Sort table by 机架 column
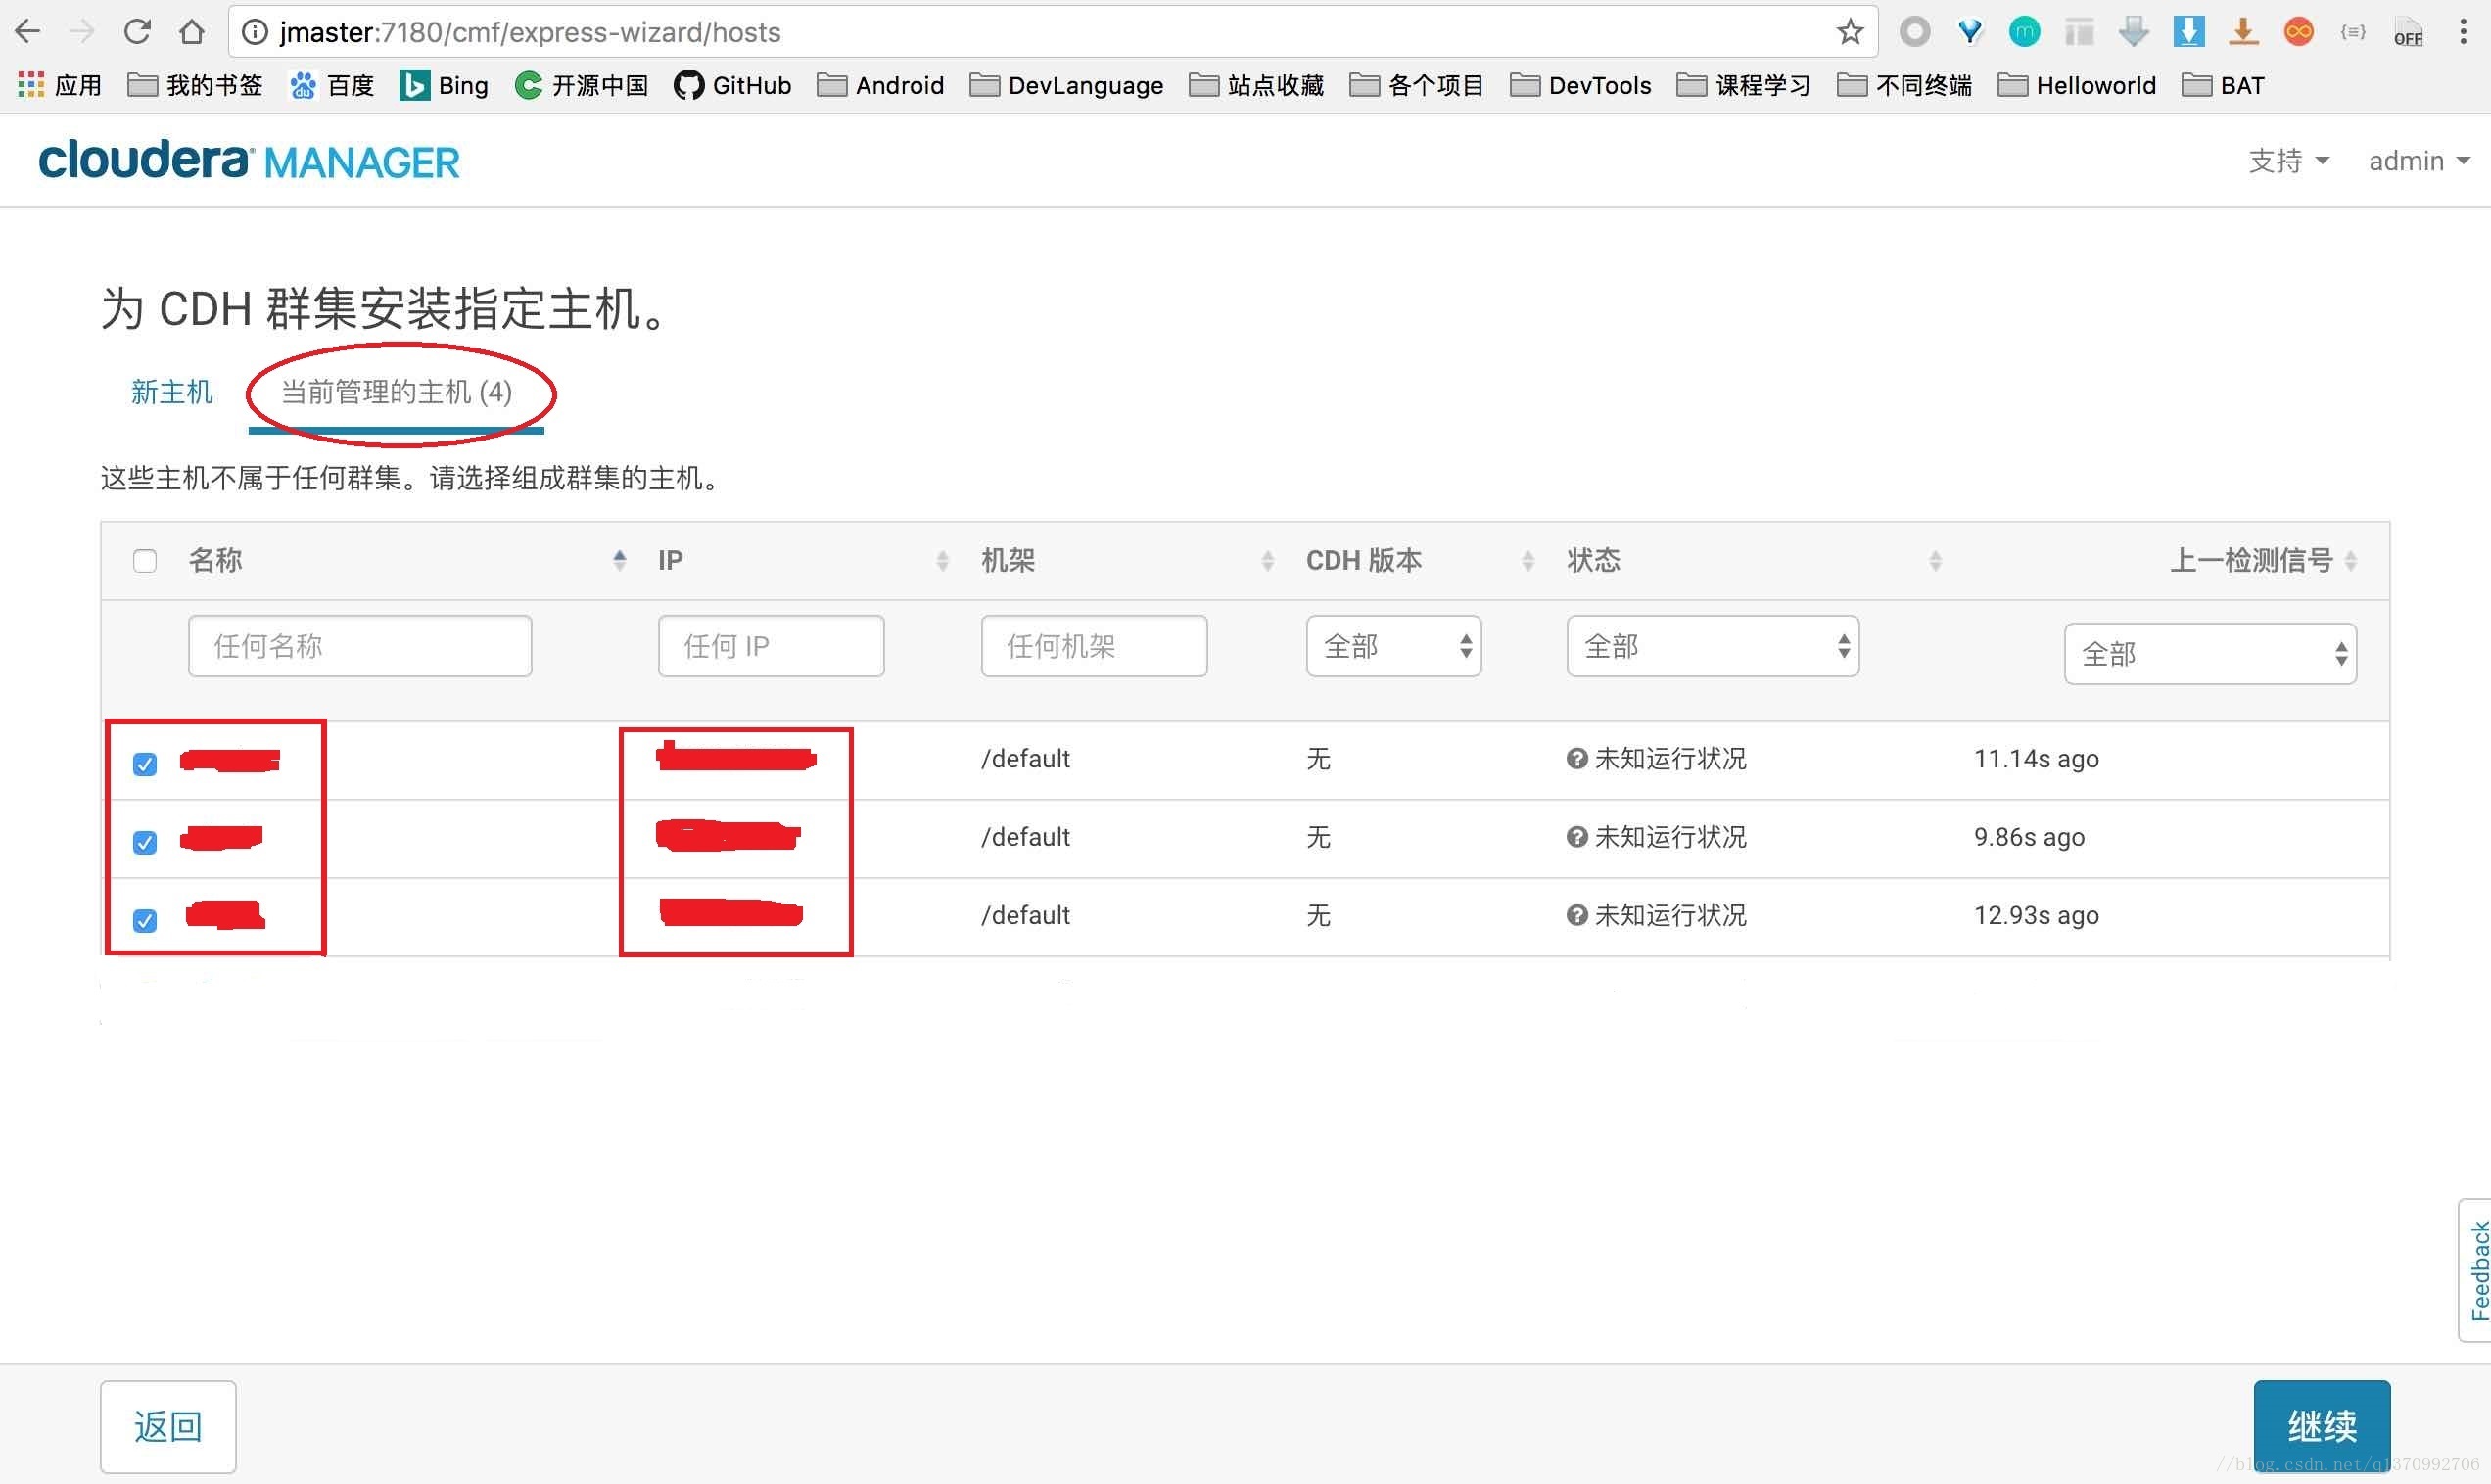This screenshot has width=2491, height=1484. [x=1267, y=561]
